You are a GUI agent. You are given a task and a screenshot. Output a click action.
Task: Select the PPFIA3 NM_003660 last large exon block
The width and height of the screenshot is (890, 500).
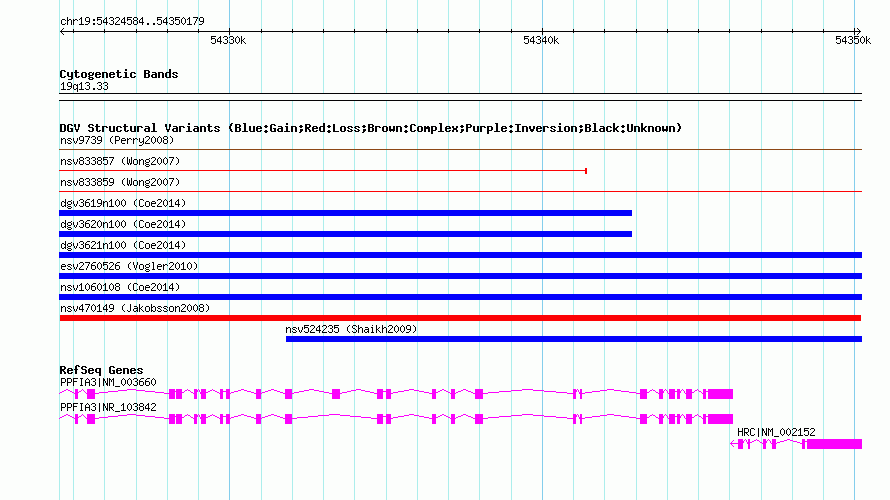pos(720,394)
